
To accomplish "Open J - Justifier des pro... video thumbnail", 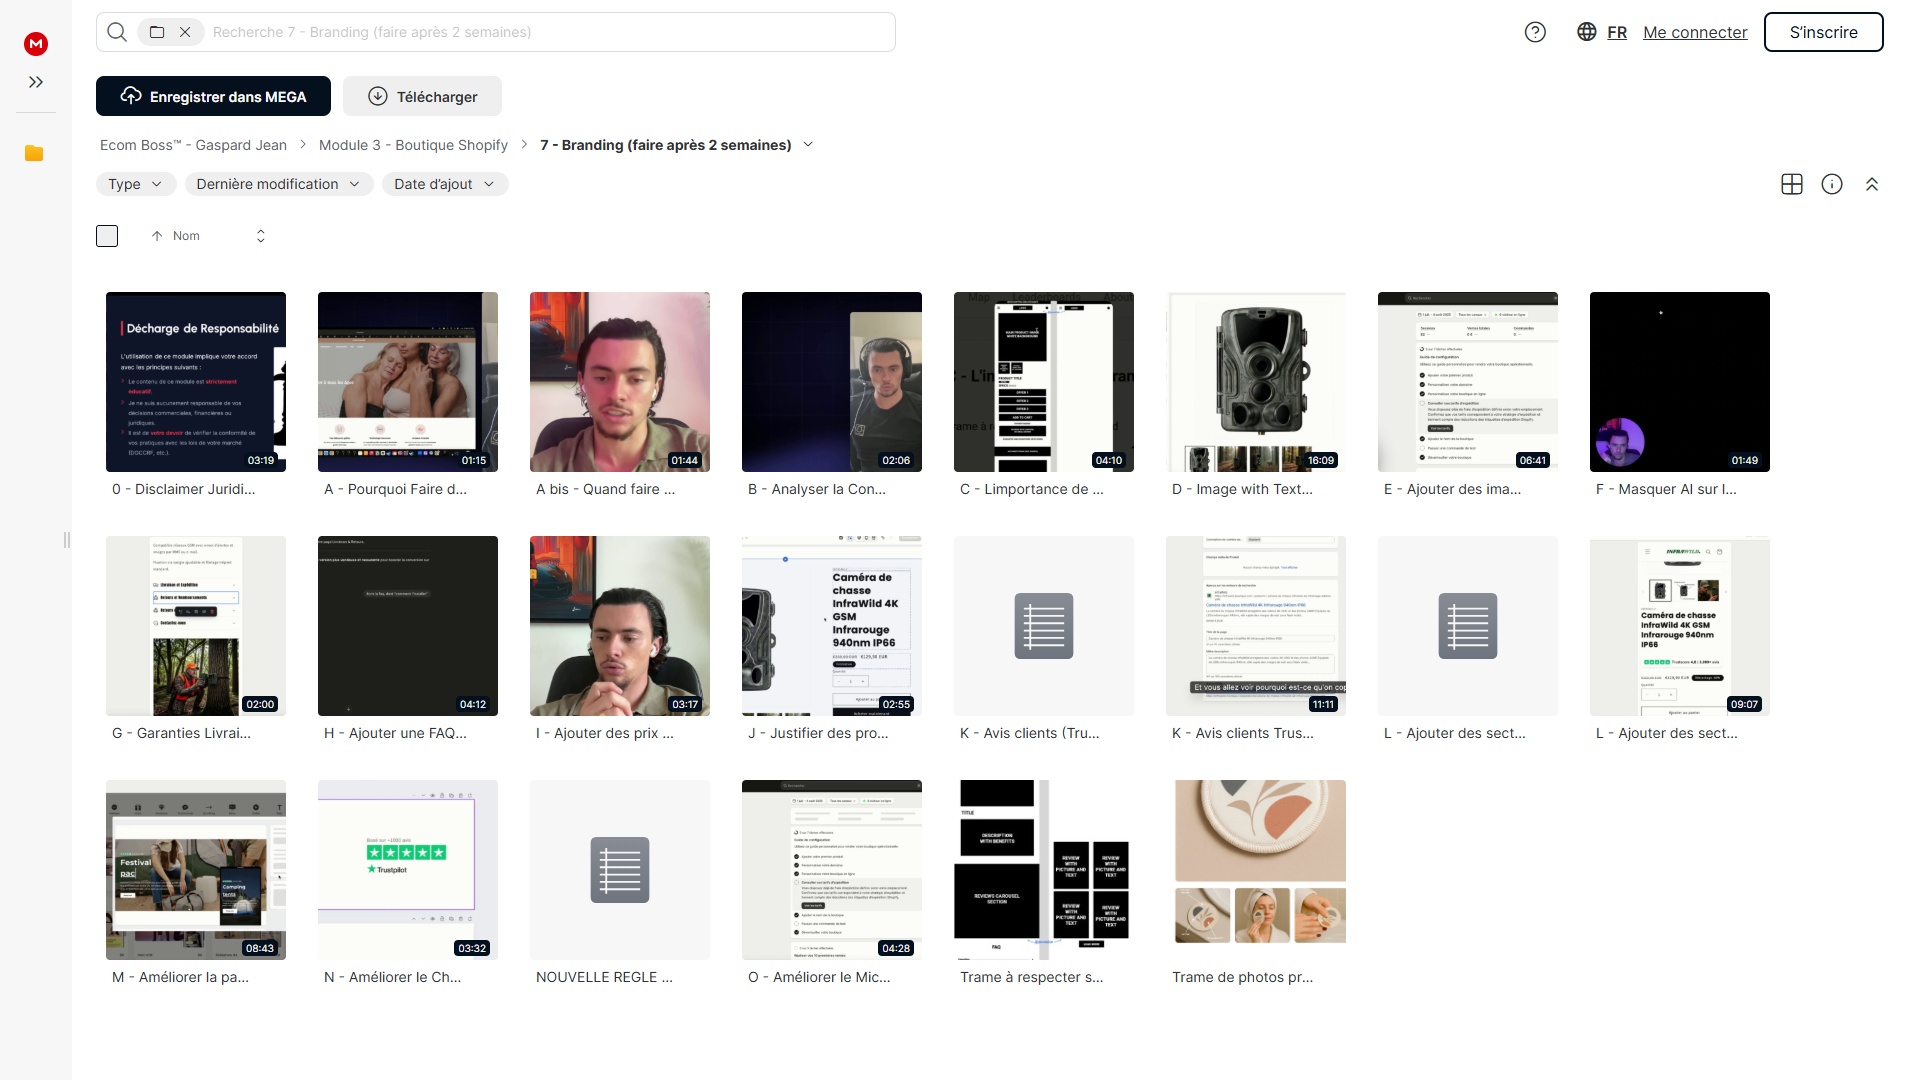I will [832, 626].
